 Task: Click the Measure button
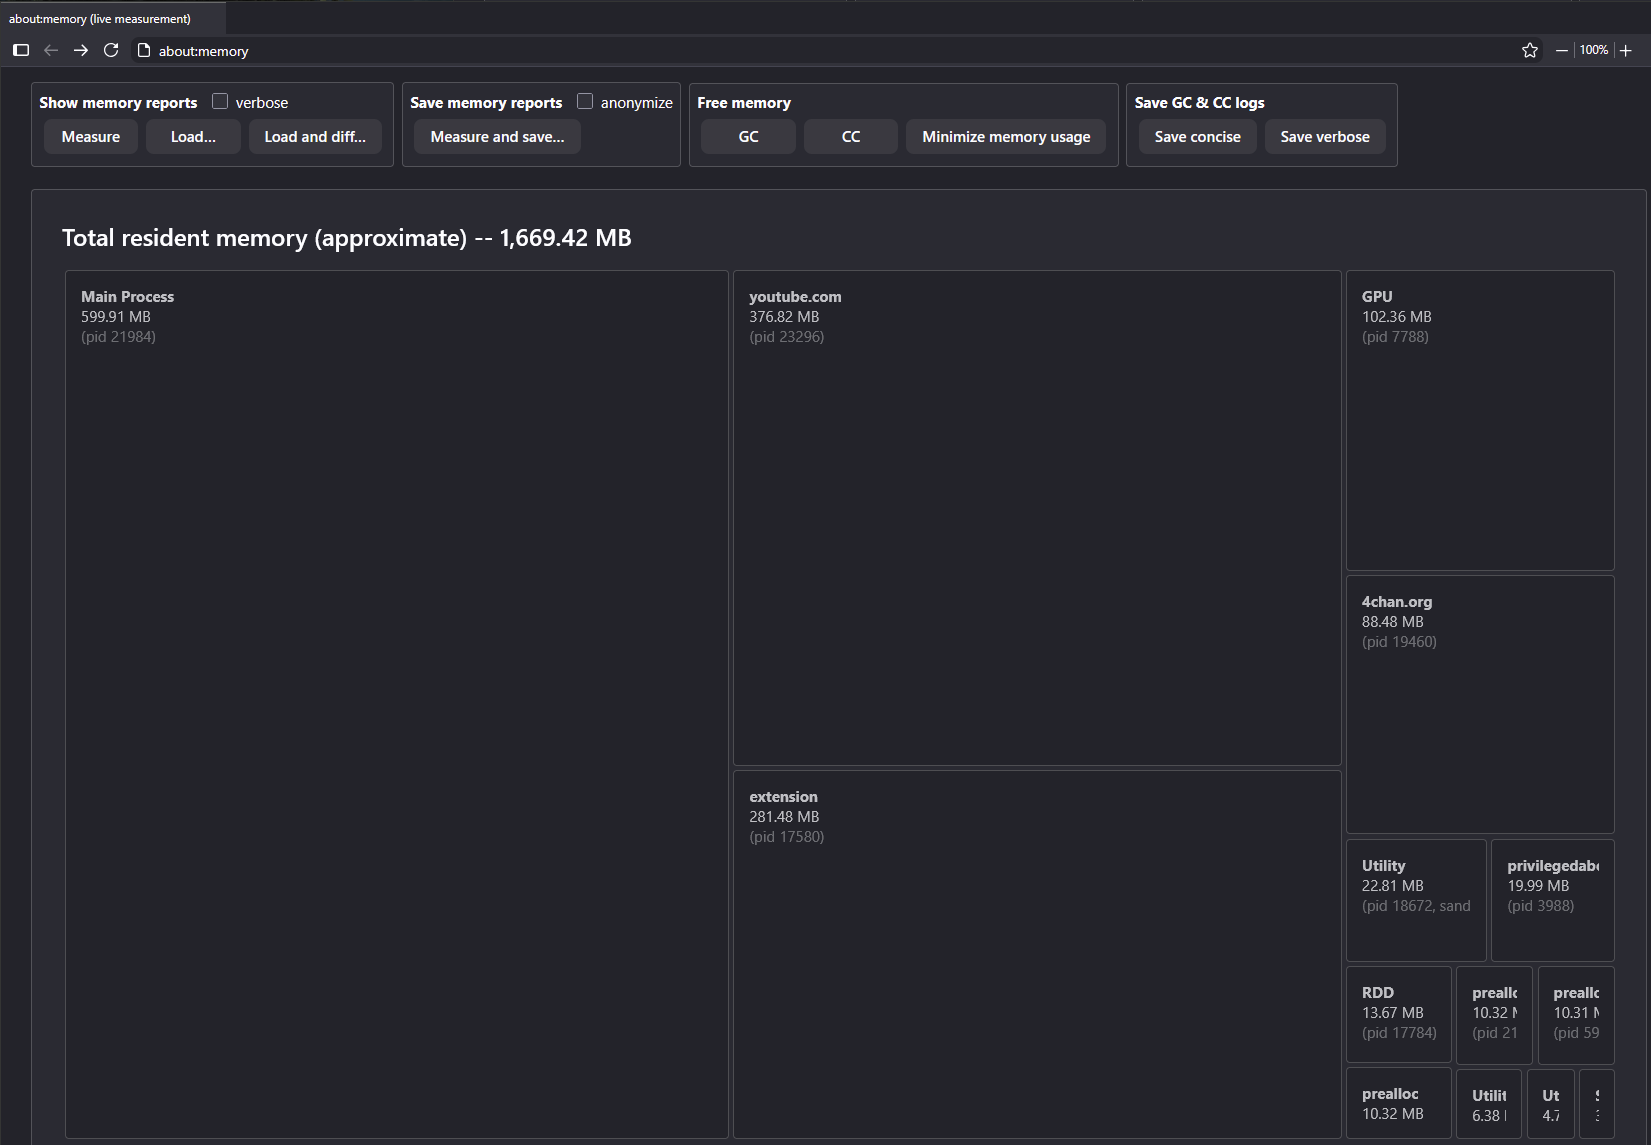coord(91,137)
